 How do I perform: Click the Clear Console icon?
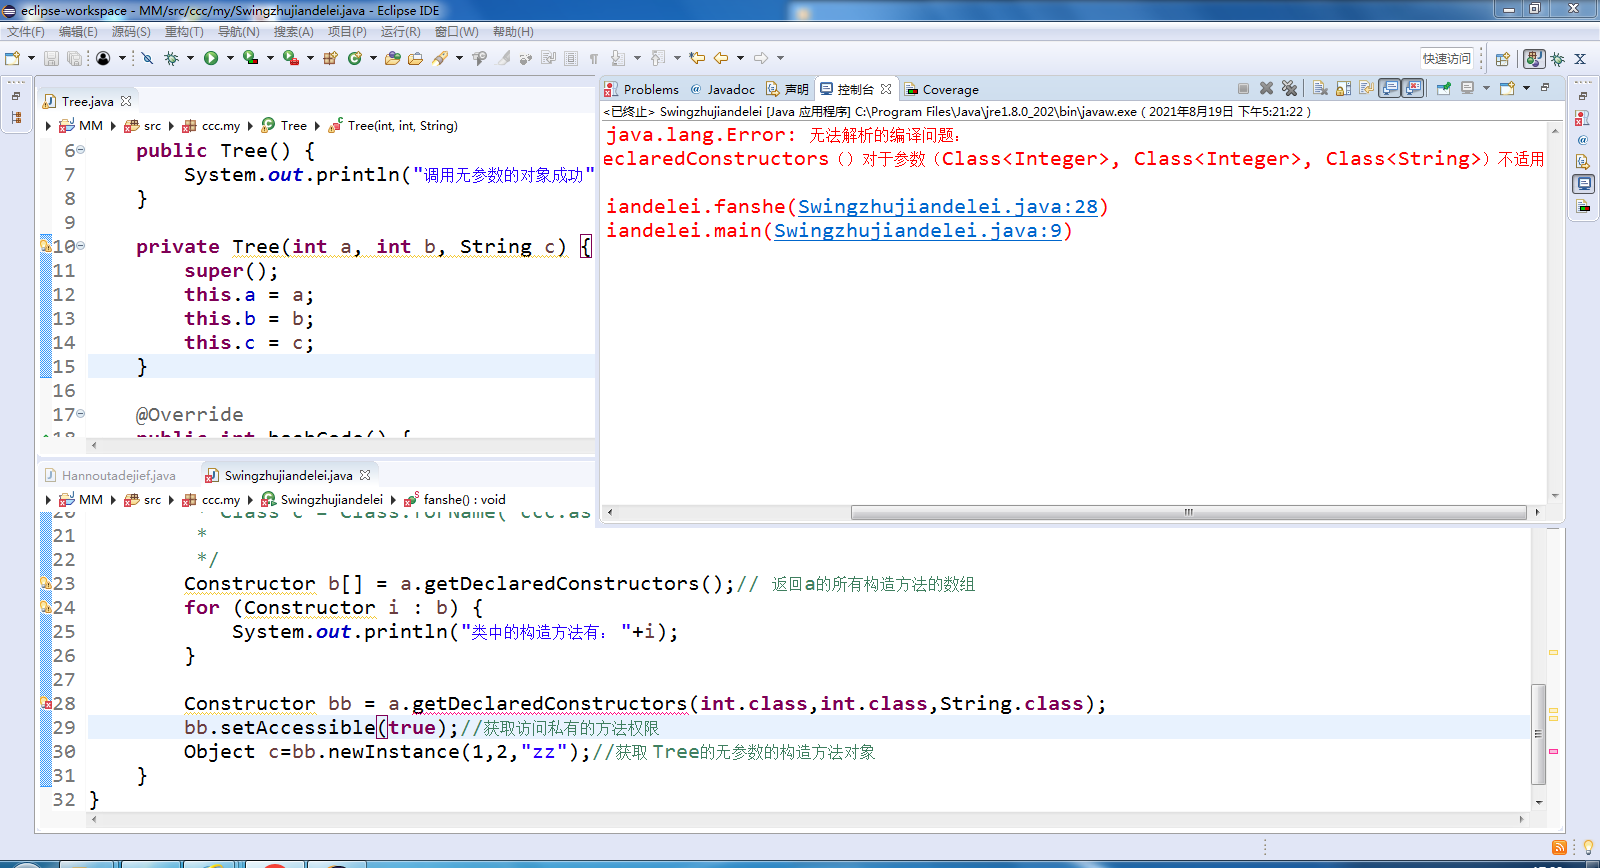[1320, 88]
